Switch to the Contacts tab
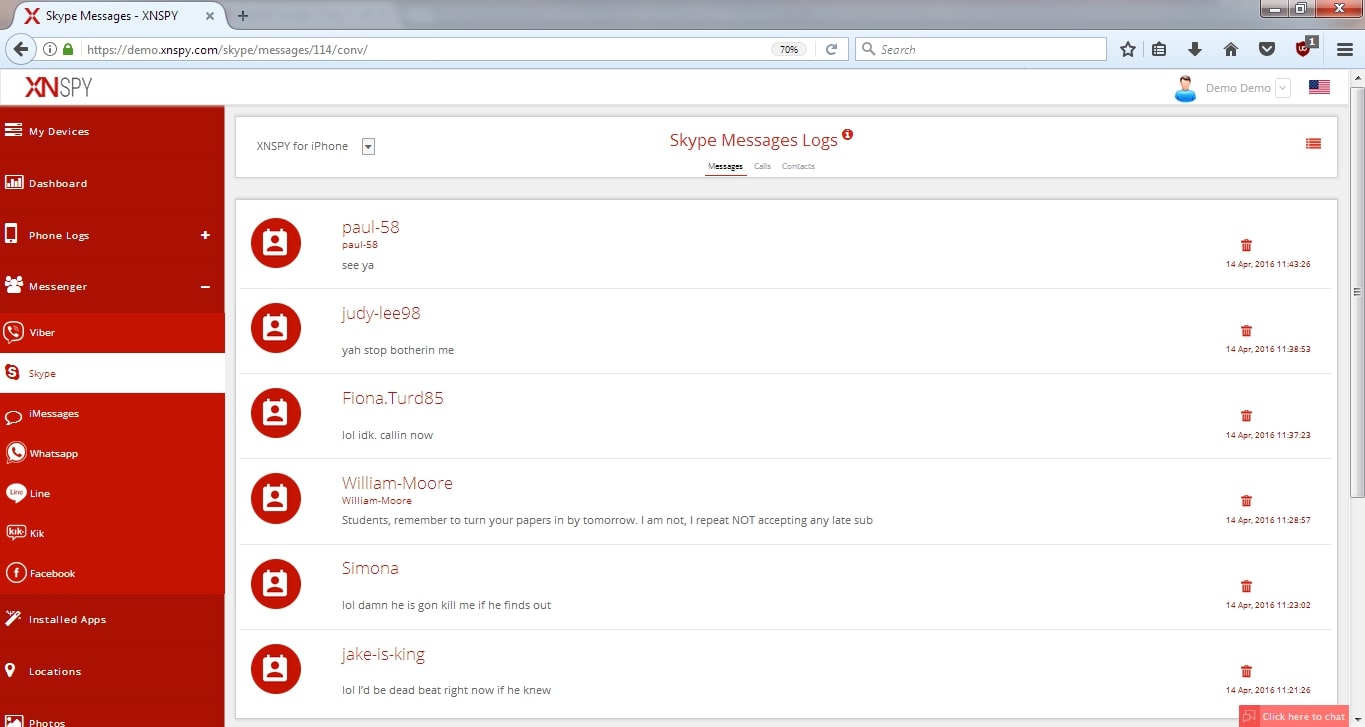 click(x=798, y=166)
